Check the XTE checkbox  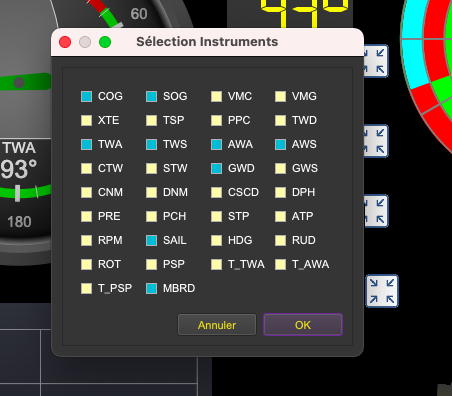87,120
